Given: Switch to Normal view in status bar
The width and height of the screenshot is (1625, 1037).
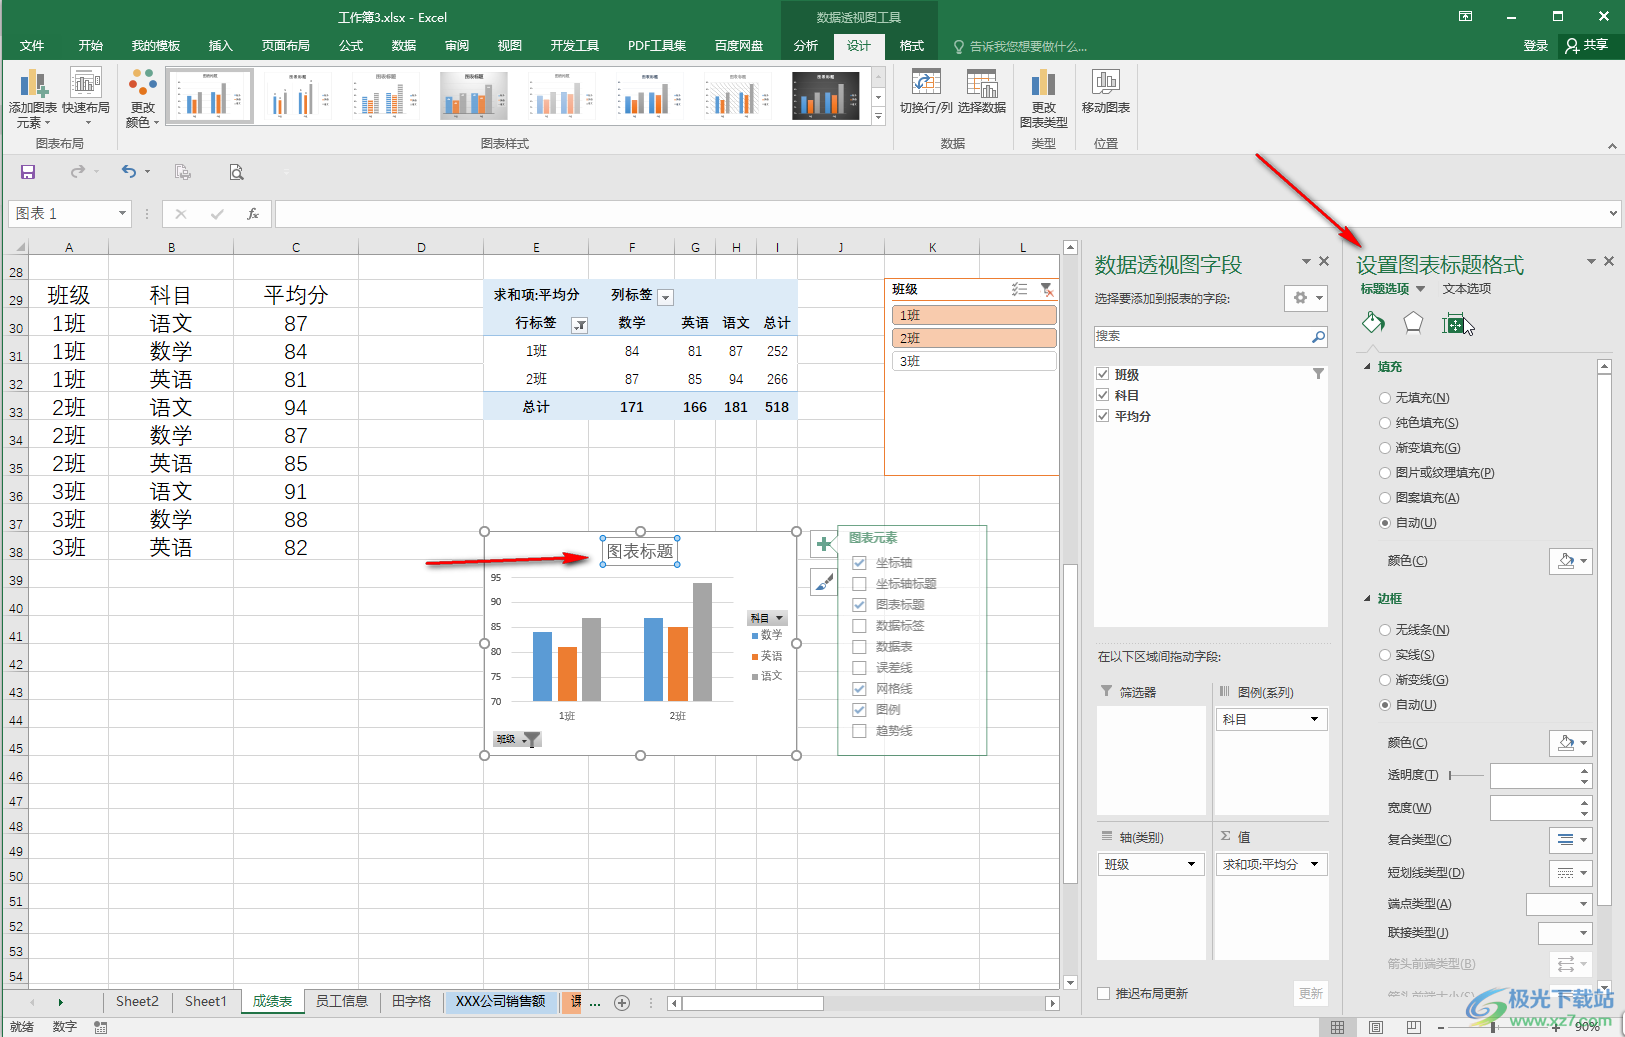Looking at the screenshot, I should click(x=1337, y=1027).
